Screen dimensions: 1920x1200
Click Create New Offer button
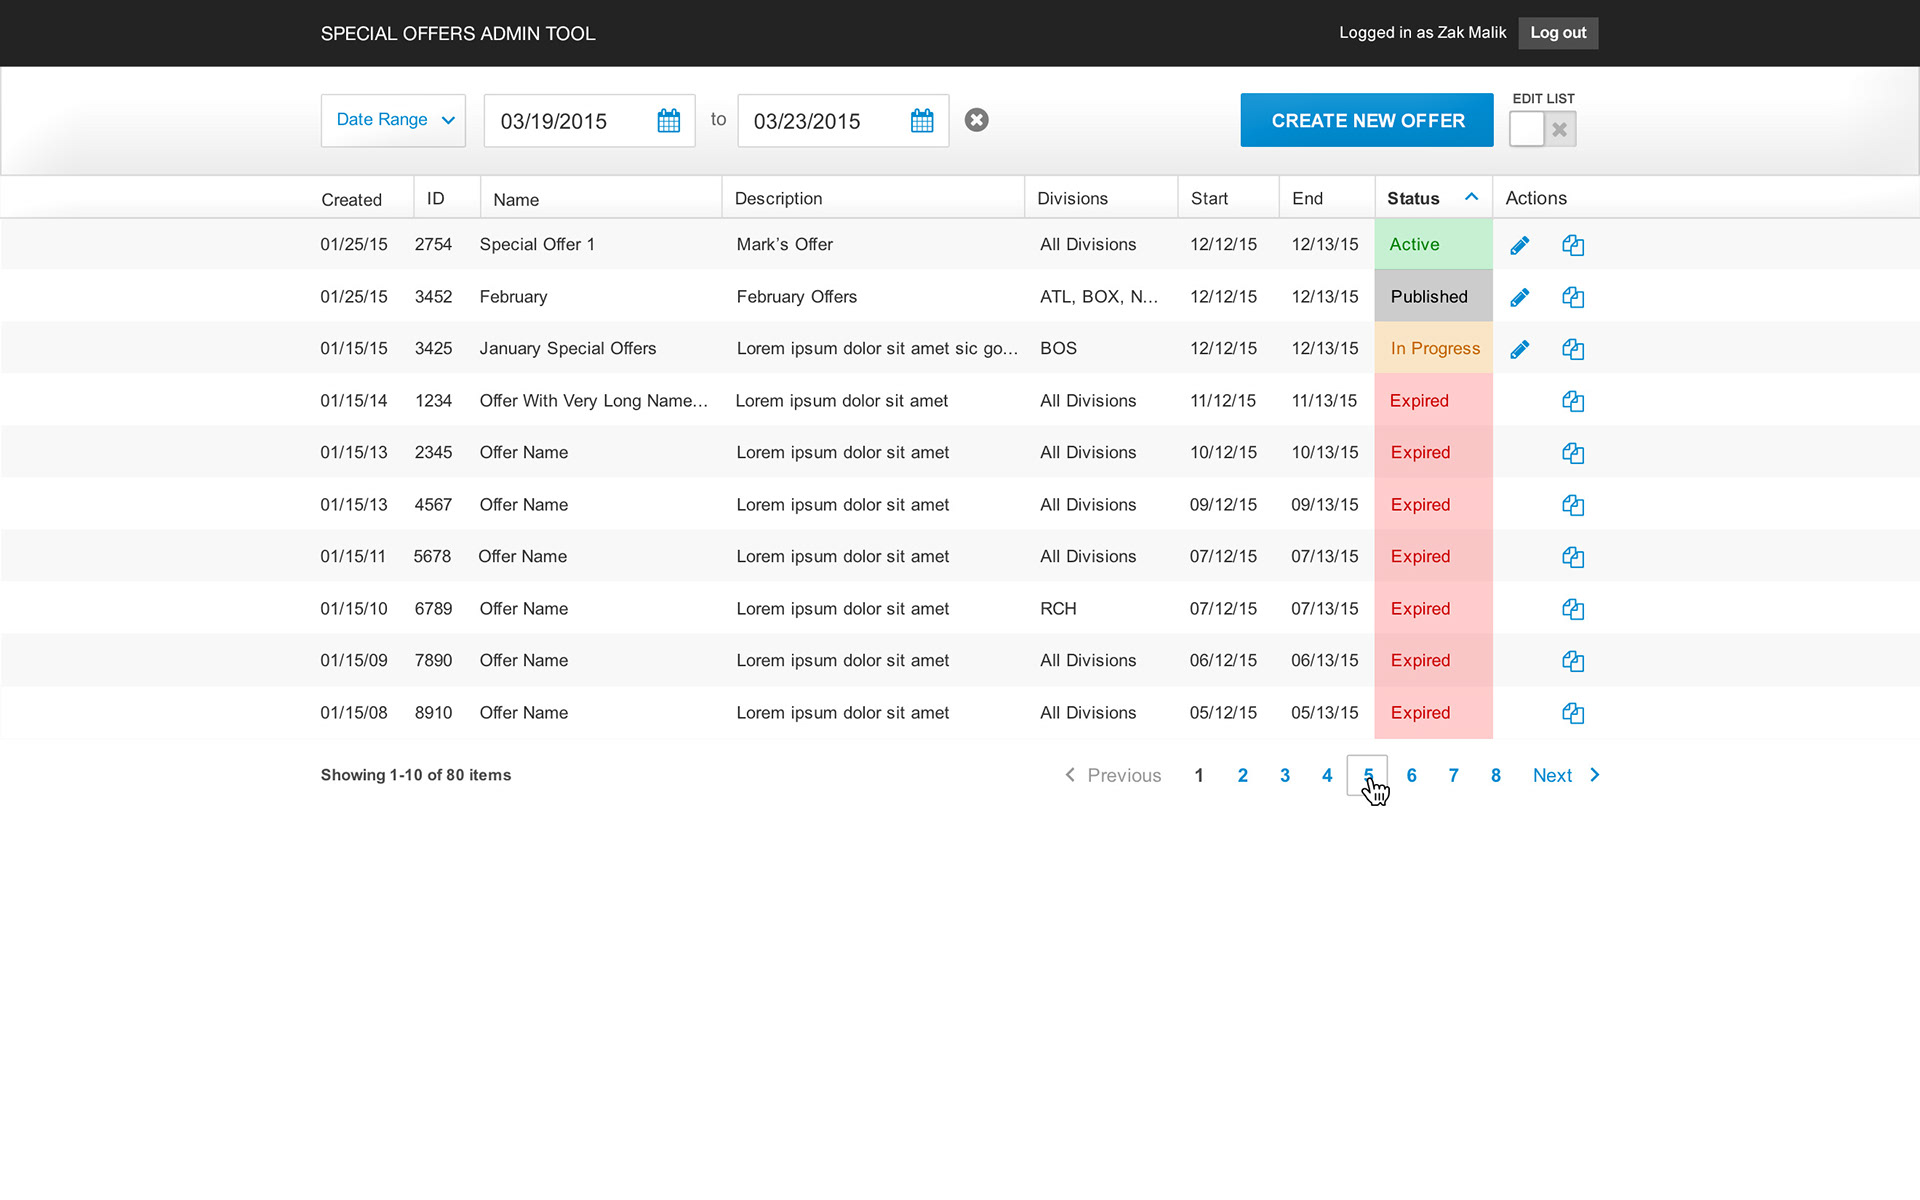point(1366,120)
